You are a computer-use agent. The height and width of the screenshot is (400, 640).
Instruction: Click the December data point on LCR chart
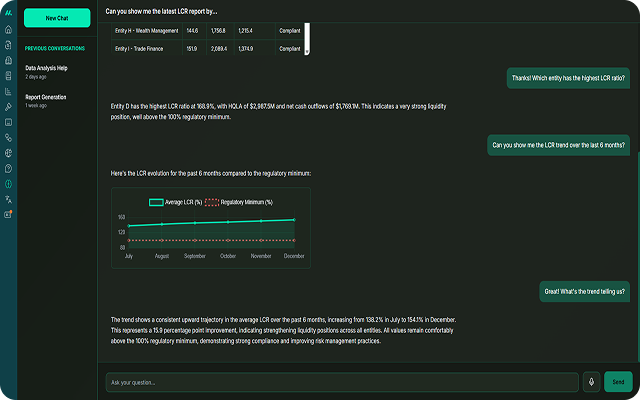coord(294,220)
